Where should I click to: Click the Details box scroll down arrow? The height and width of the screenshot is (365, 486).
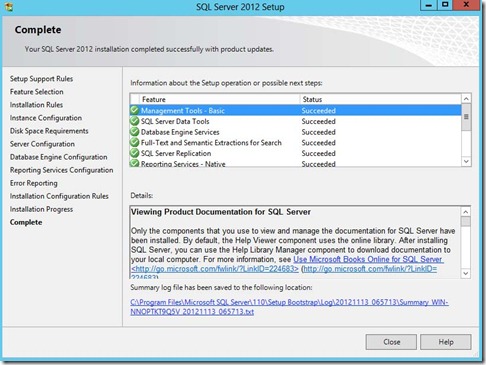click(466, 273)
